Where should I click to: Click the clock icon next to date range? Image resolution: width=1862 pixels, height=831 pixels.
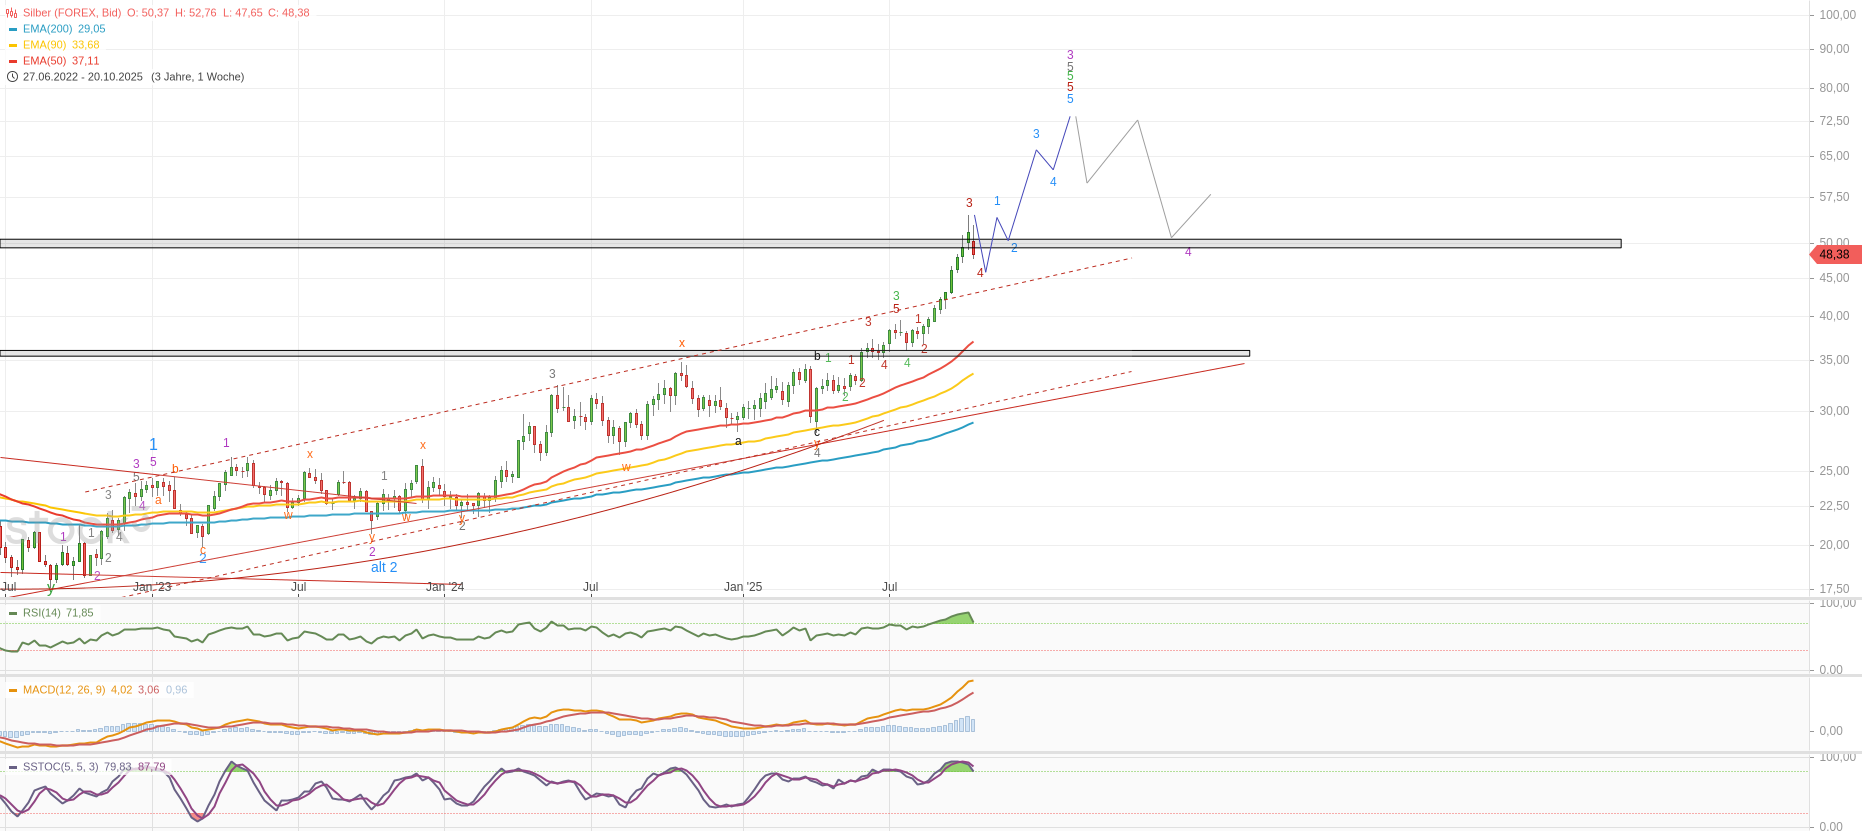[12, 77]
